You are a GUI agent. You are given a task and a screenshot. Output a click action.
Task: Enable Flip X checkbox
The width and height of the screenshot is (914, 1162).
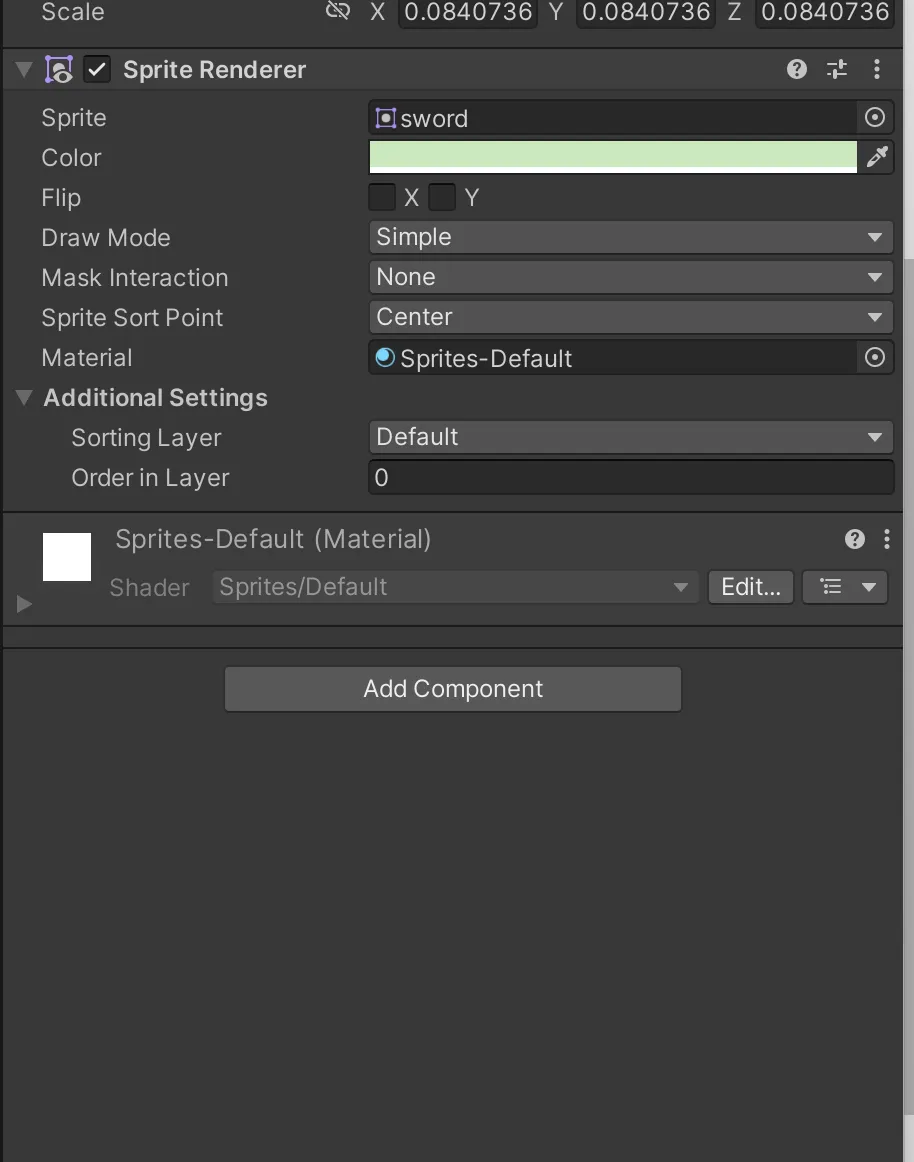382,197
